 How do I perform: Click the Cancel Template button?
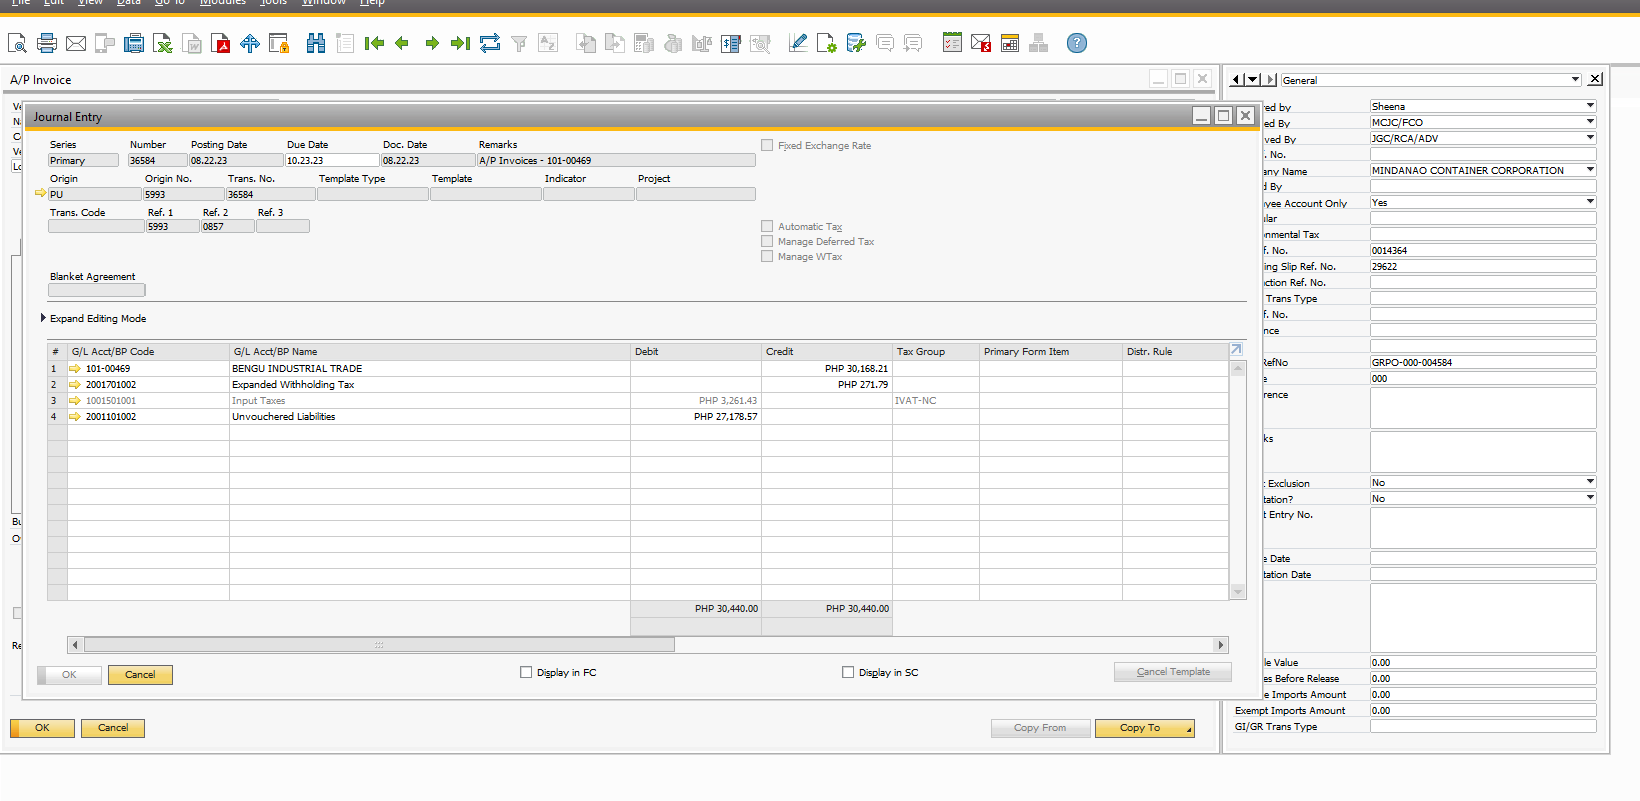click(1173, 672)
